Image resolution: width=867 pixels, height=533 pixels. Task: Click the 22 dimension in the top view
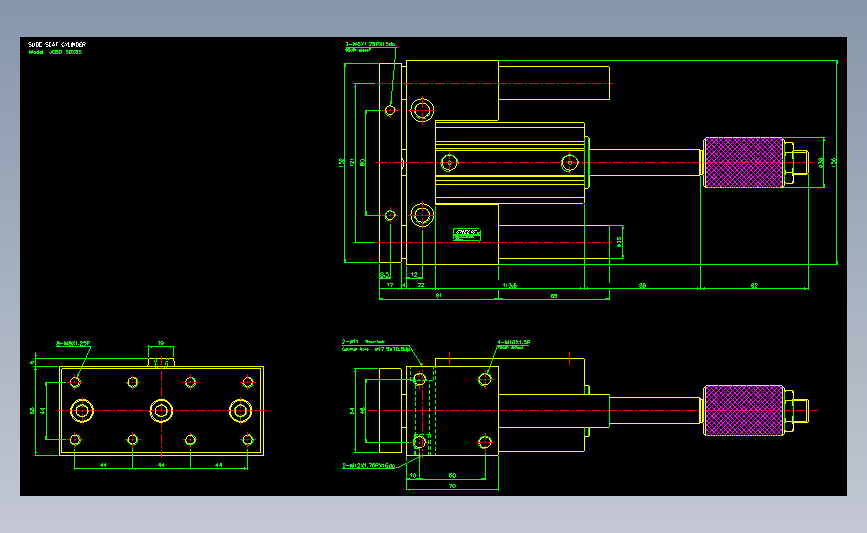pyautogui.click(x=421, y=285)
